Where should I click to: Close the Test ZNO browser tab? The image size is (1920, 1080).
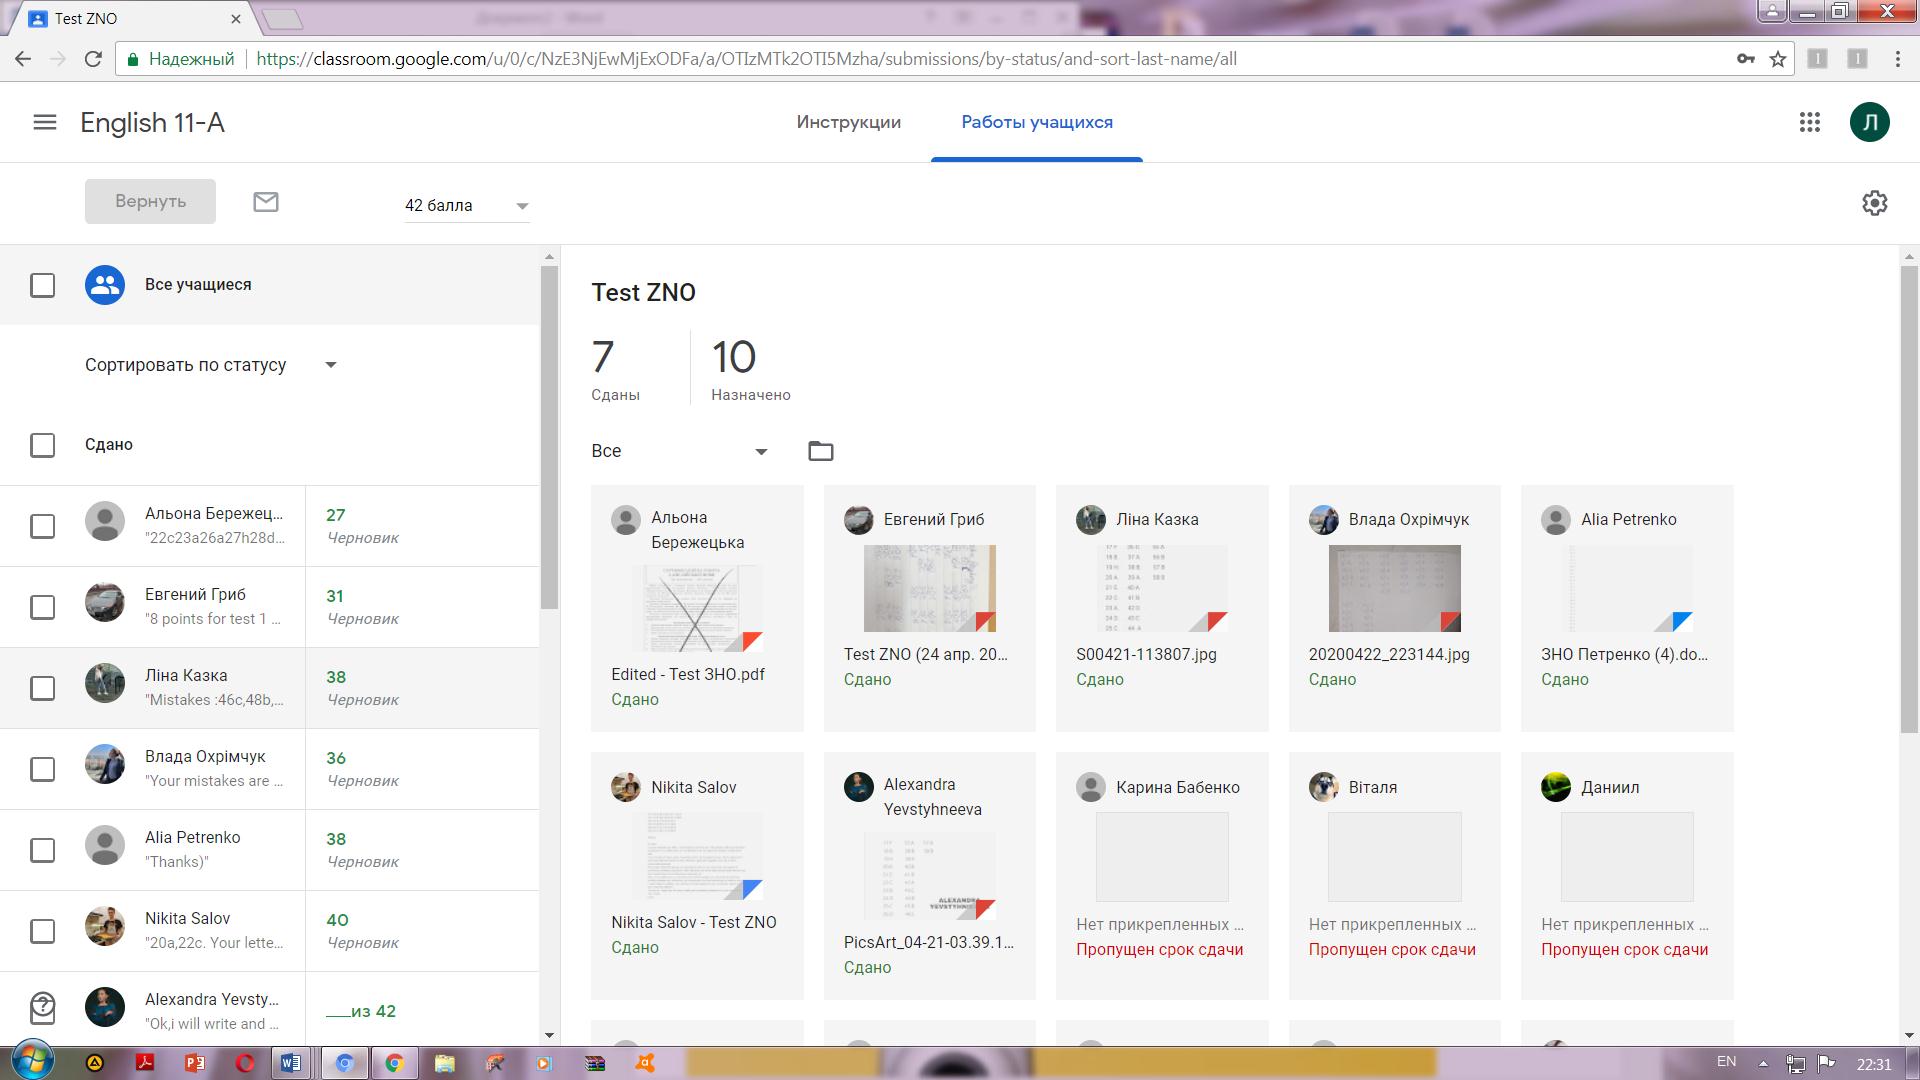pos(236,19)
